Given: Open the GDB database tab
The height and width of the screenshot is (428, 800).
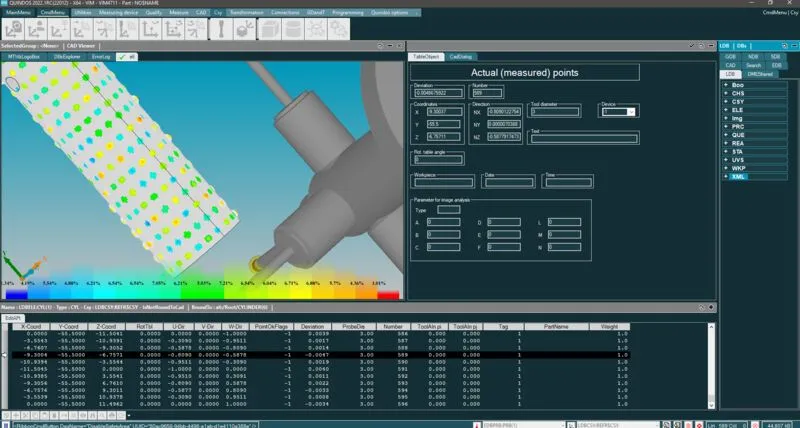Looking at the screenshot, I should pyautogui.click(x=731, y=57).
